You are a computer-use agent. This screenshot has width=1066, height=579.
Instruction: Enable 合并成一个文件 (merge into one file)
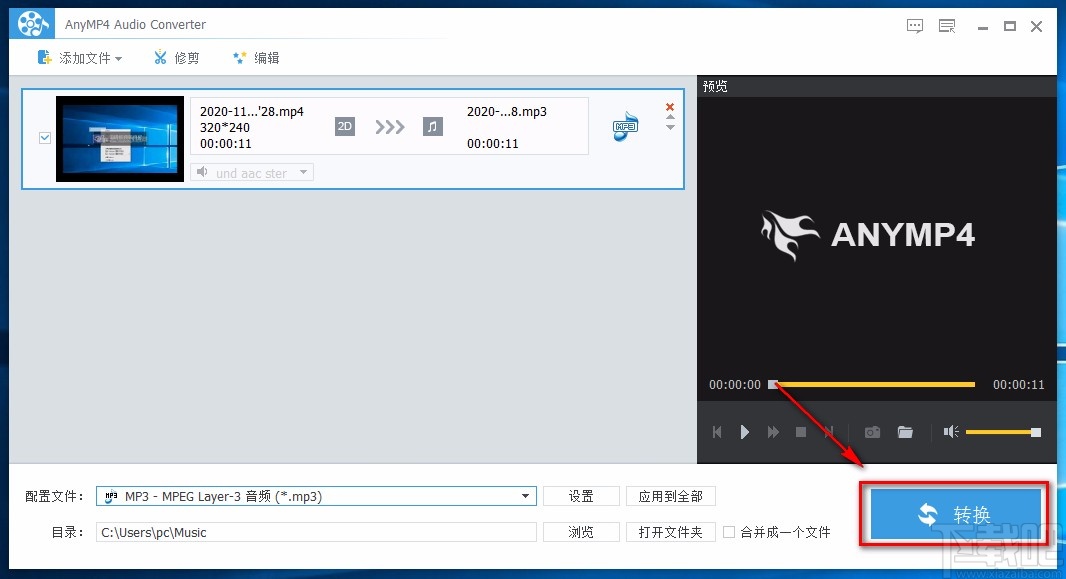[730, 532]
